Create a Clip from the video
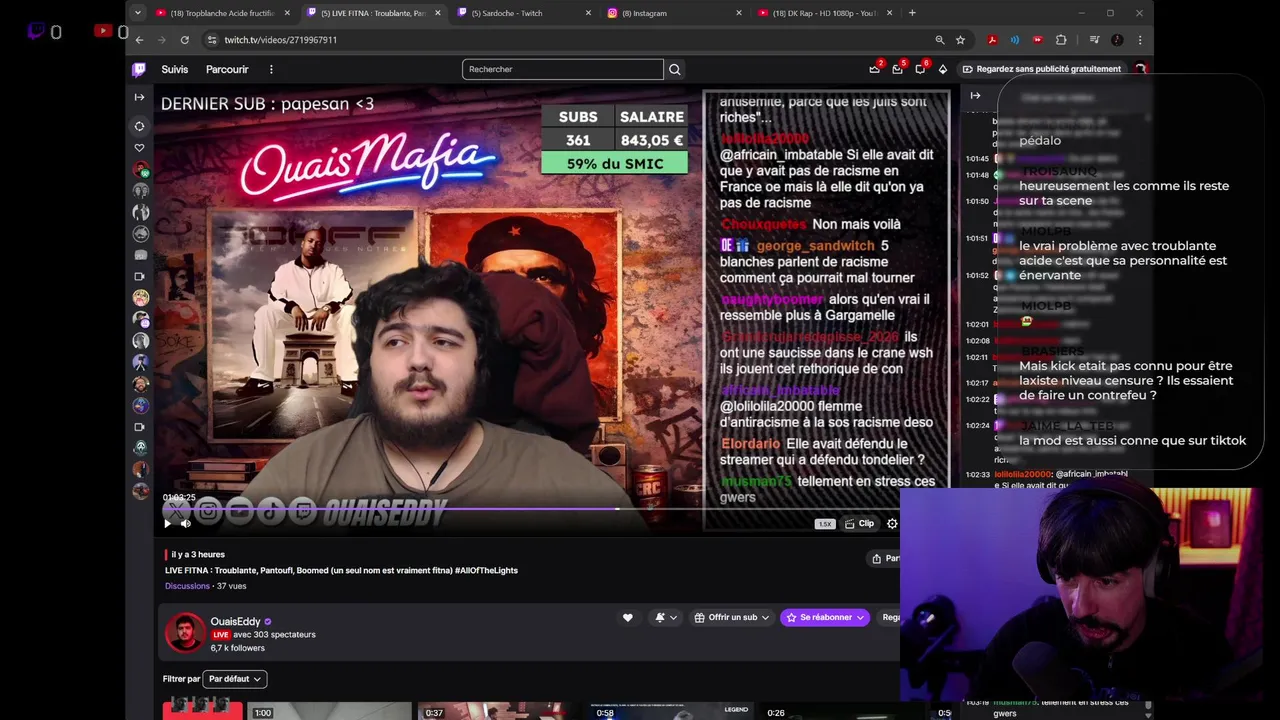 click(859, 523)
